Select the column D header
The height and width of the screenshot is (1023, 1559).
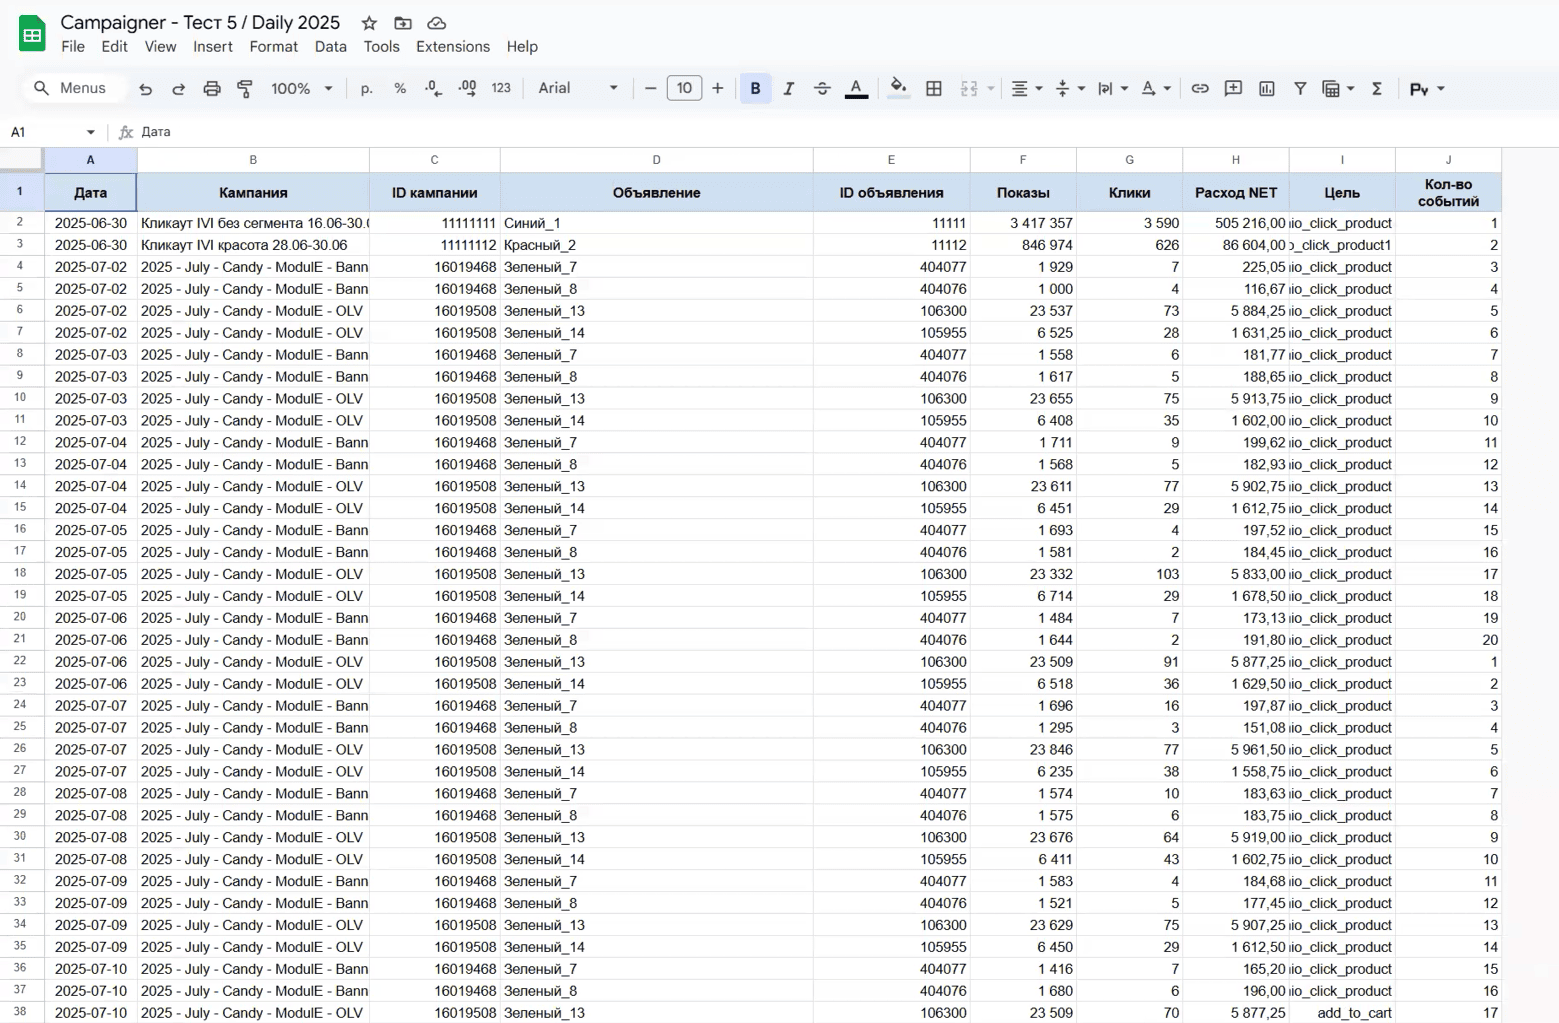tap(656, 160)
